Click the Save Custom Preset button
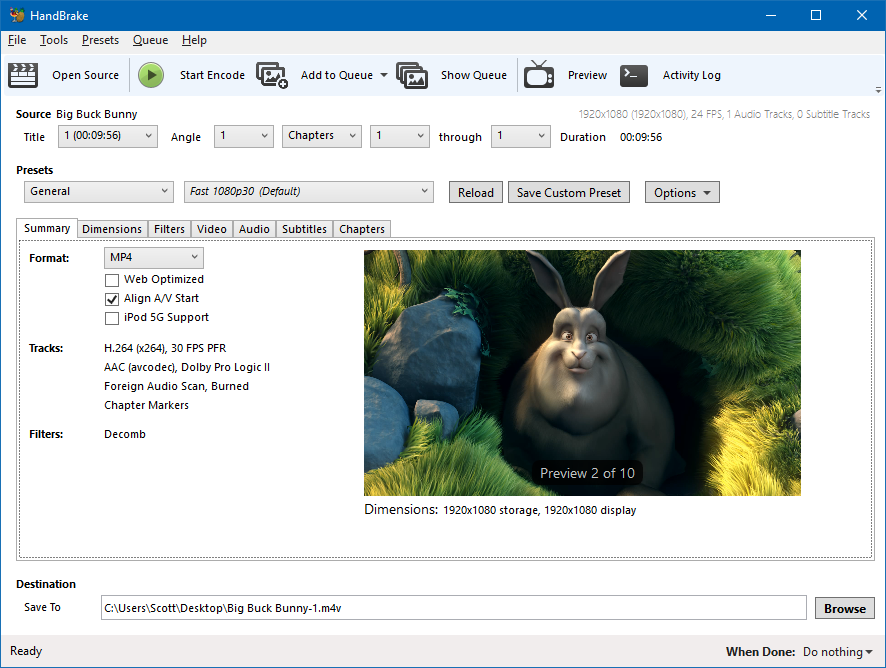 coord(568,193)
